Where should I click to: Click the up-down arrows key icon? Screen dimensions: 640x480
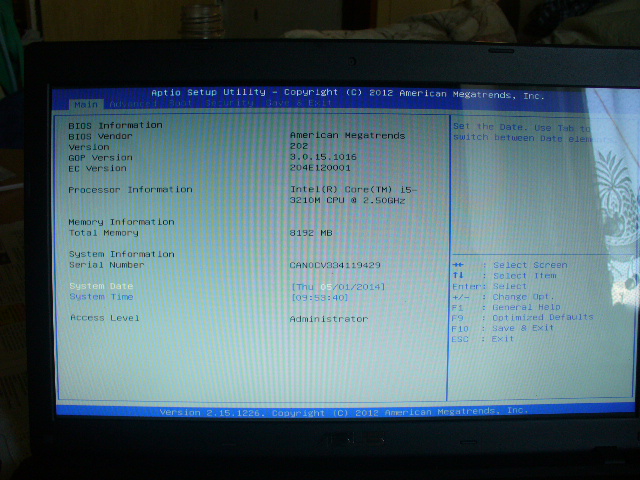coord(458,276)
